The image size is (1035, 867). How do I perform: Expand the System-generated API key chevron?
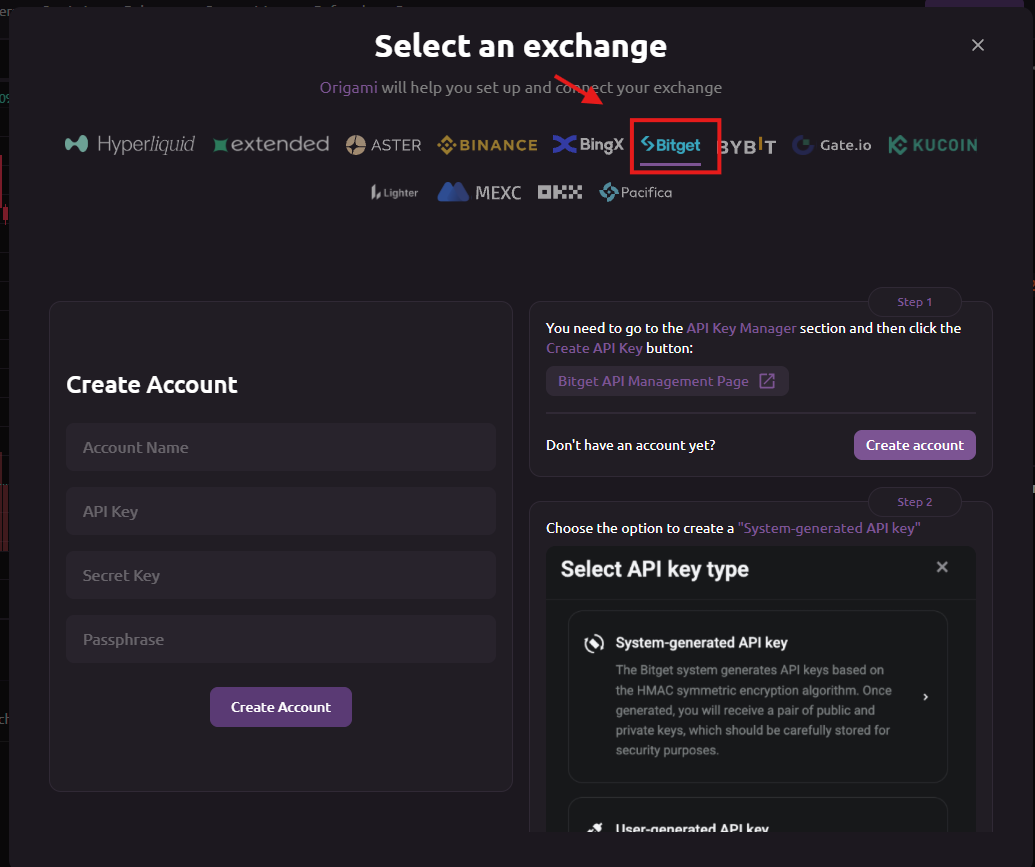coord(925,697)
